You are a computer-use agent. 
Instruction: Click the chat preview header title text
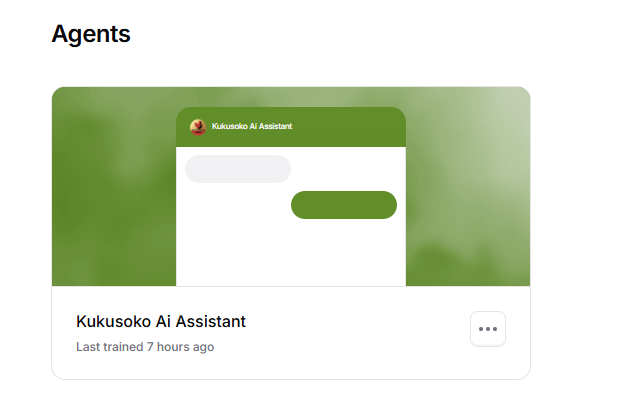[x=252, y=127]
